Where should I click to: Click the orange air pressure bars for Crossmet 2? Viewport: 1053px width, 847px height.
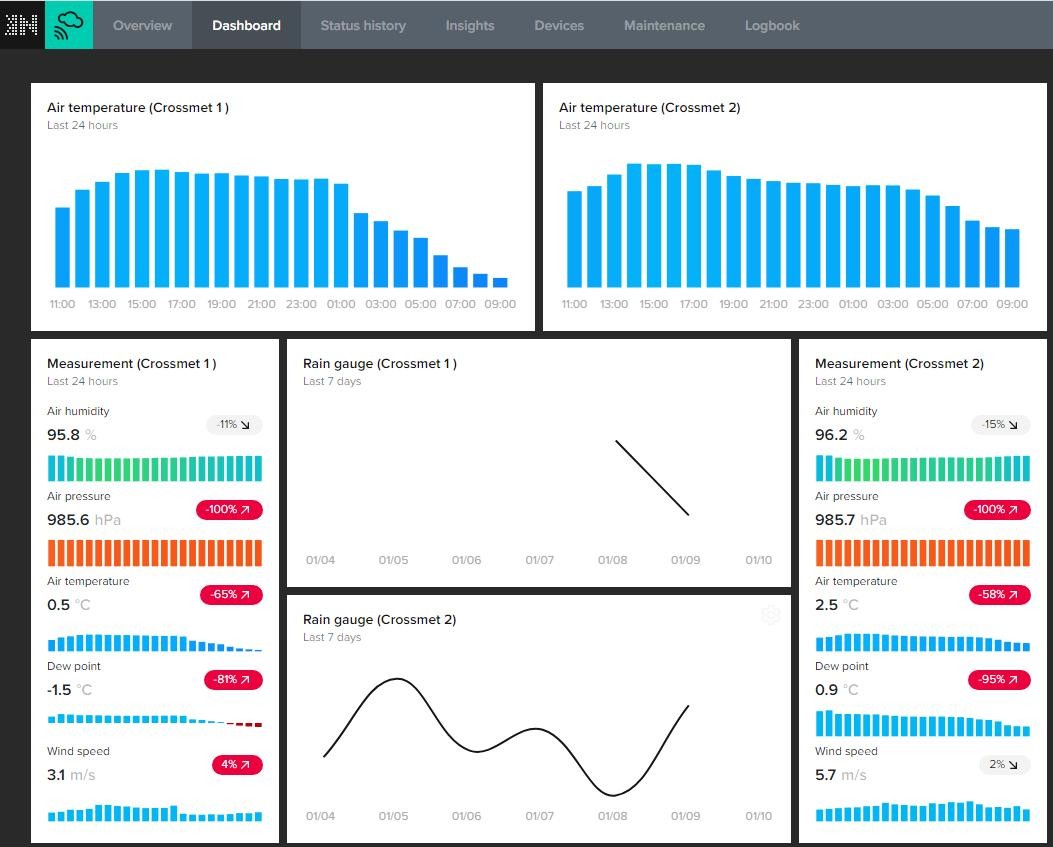point(922,553)
